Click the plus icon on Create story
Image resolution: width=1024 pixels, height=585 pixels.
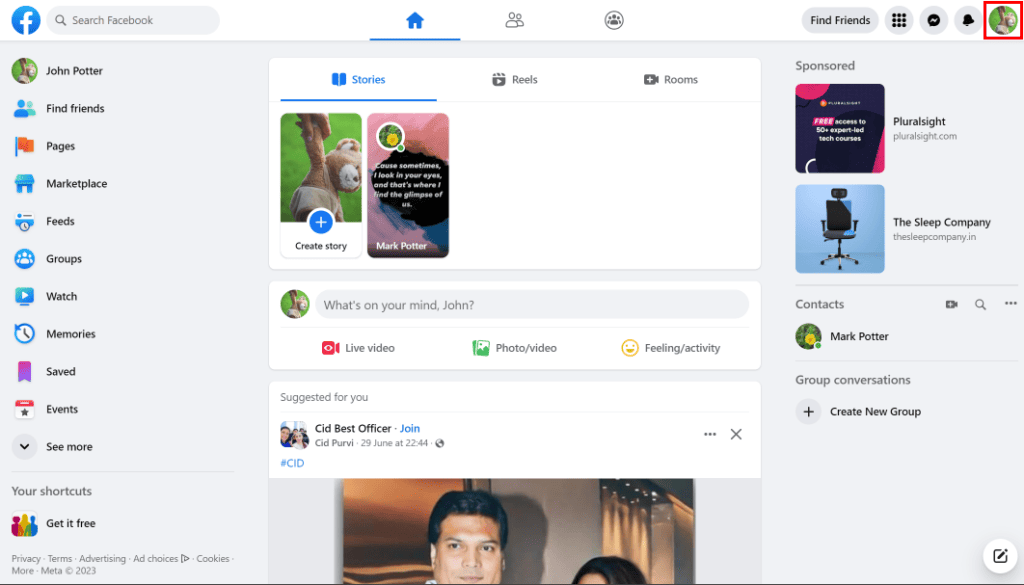coord(321,222)
